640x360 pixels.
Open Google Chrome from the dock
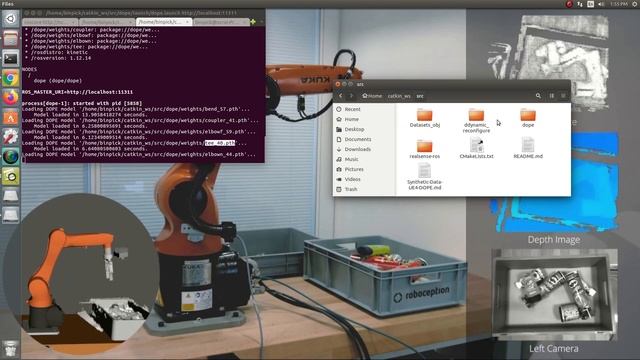11,78
